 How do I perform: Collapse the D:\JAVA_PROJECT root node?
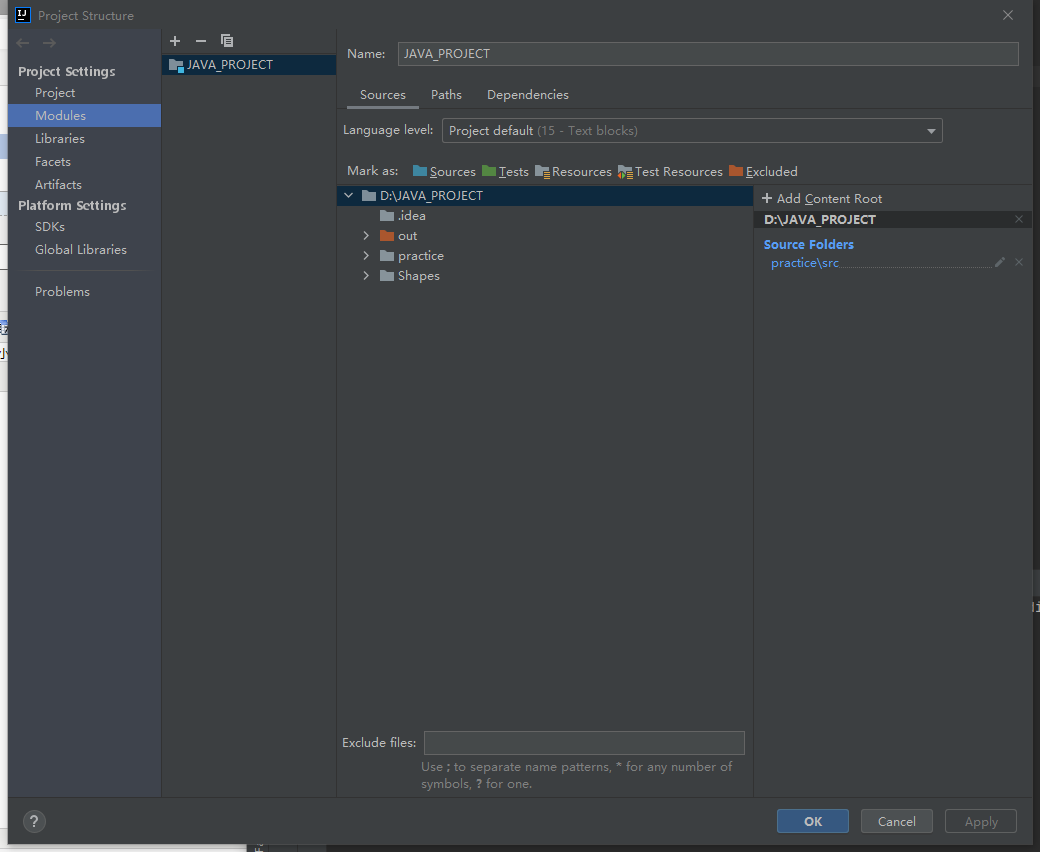pos(348,196)
